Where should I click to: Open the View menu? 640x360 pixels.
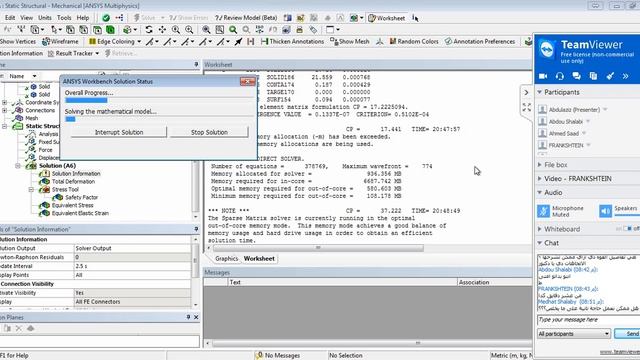[x=27, y=18]
